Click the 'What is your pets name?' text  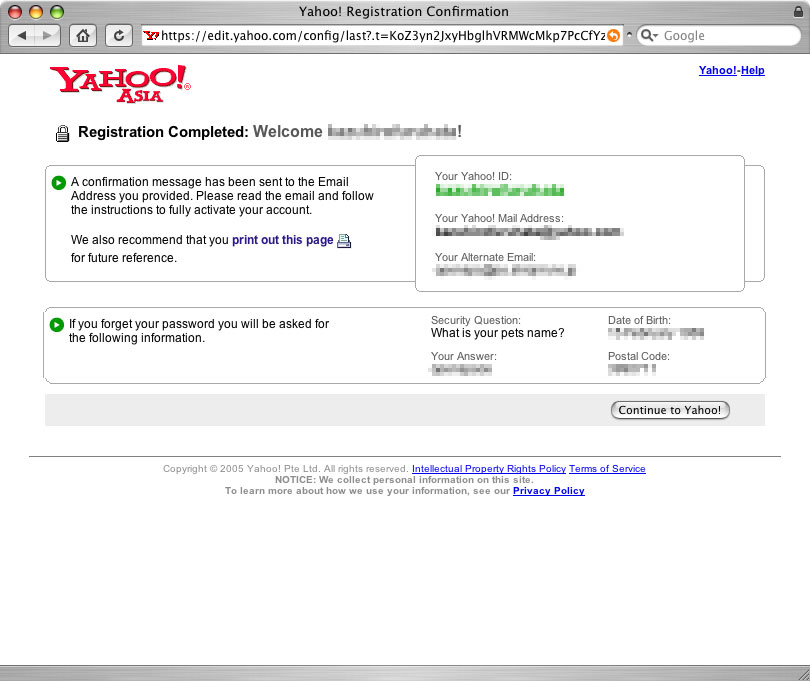497,333
